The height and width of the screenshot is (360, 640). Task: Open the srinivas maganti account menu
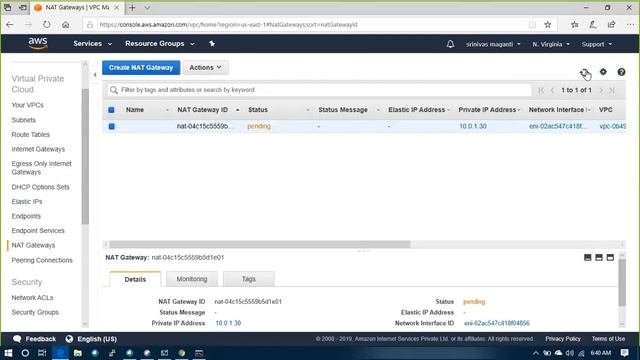coord(493,44)
